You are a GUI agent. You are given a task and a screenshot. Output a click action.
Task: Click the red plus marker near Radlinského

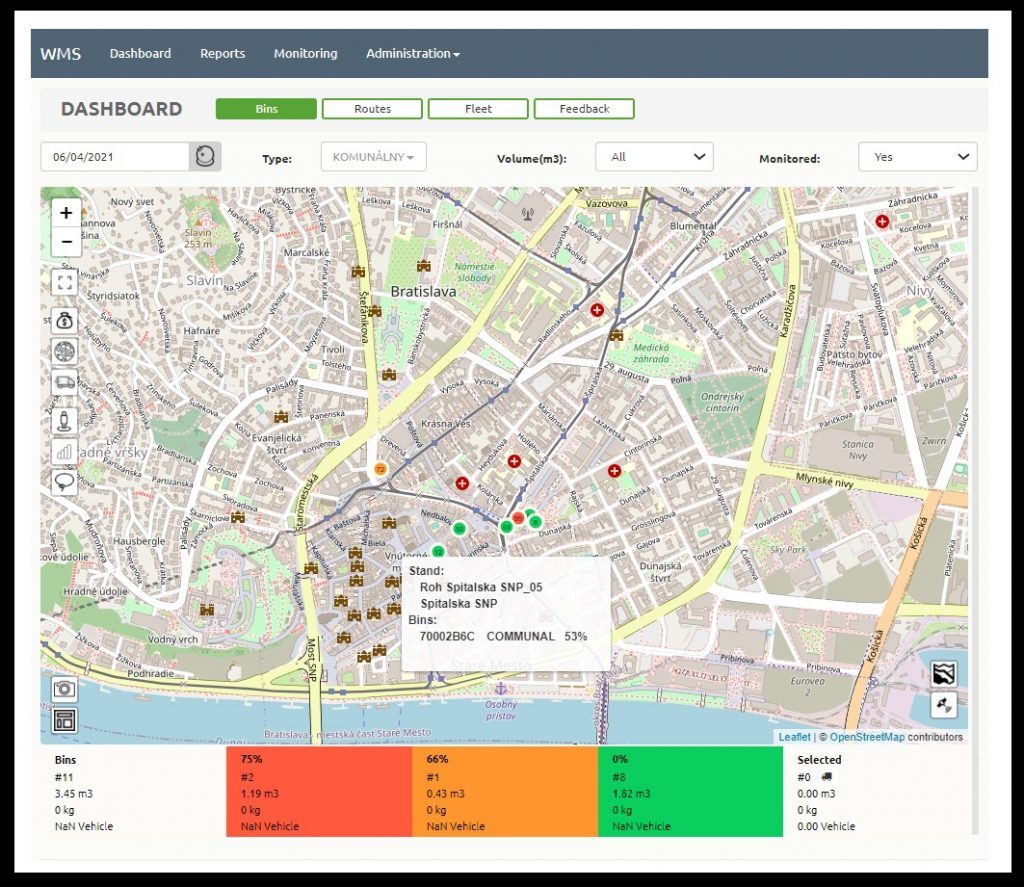point(597,310)
